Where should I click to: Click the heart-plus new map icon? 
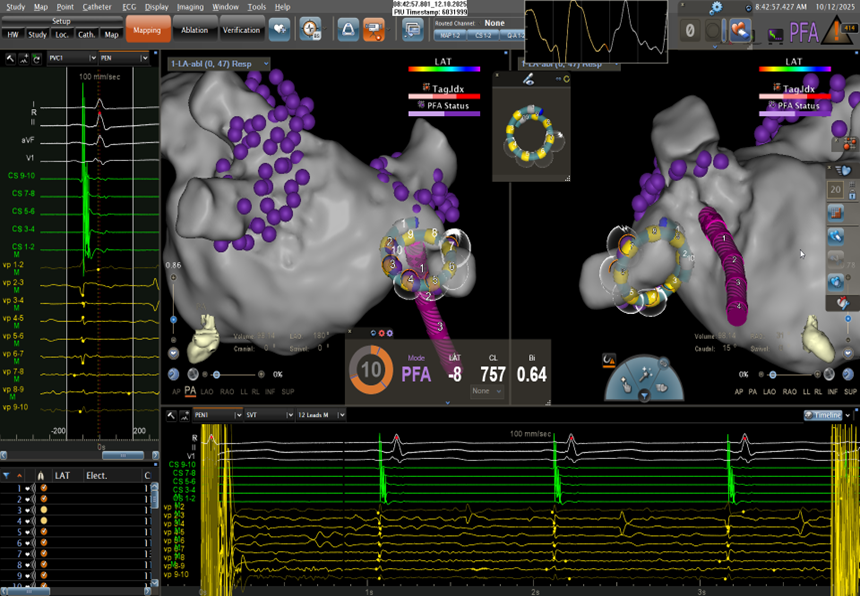[x=280, y=30]
